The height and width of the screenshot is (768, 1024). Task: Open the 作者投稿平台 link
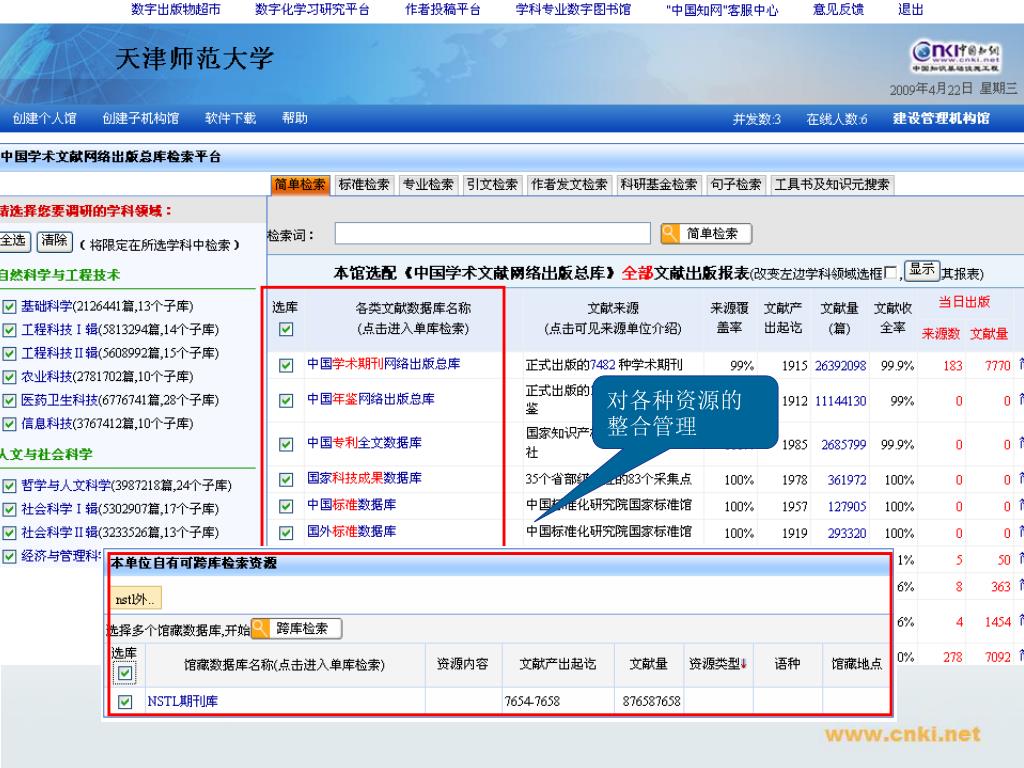pyautogui.click(x=443, y=9)
